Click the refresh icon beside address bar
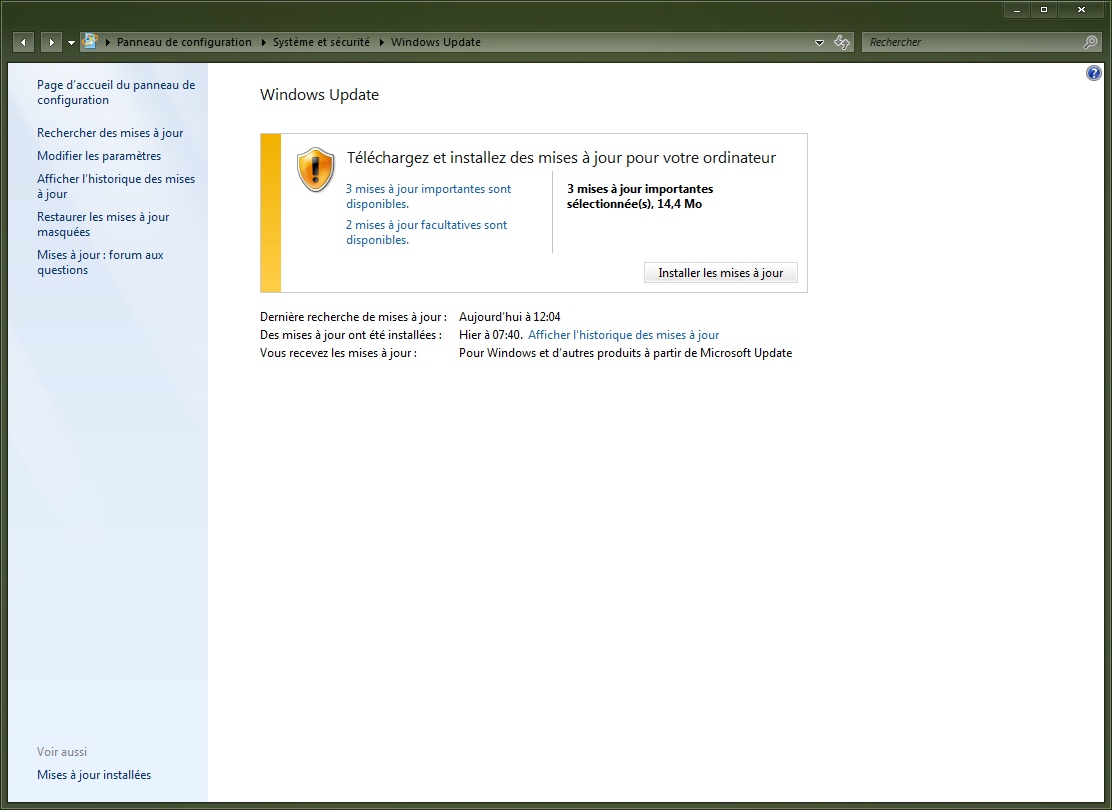 (x=842, y=43)
